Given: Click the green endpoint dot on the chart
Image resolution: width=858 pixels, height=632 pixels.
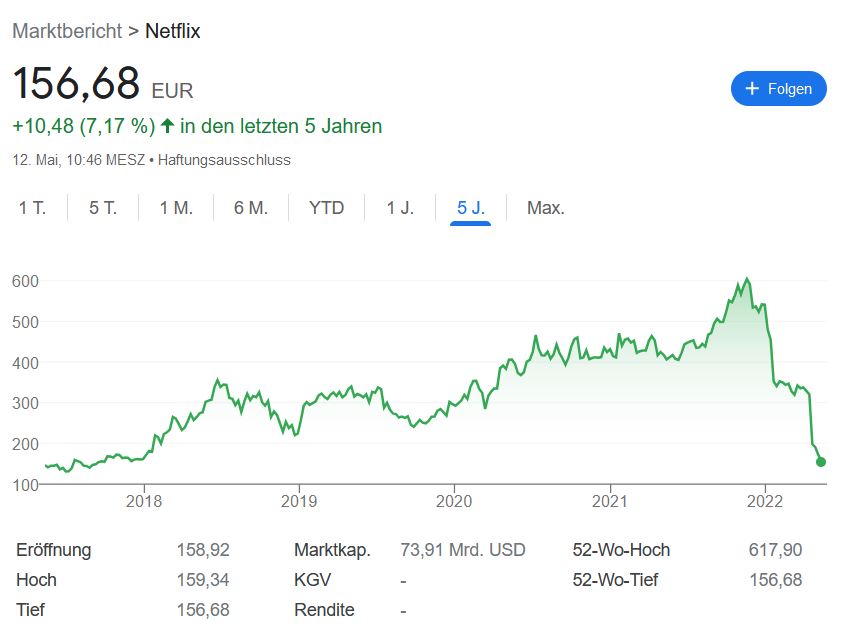Looking at the screenshot, I should coord(819,462).
